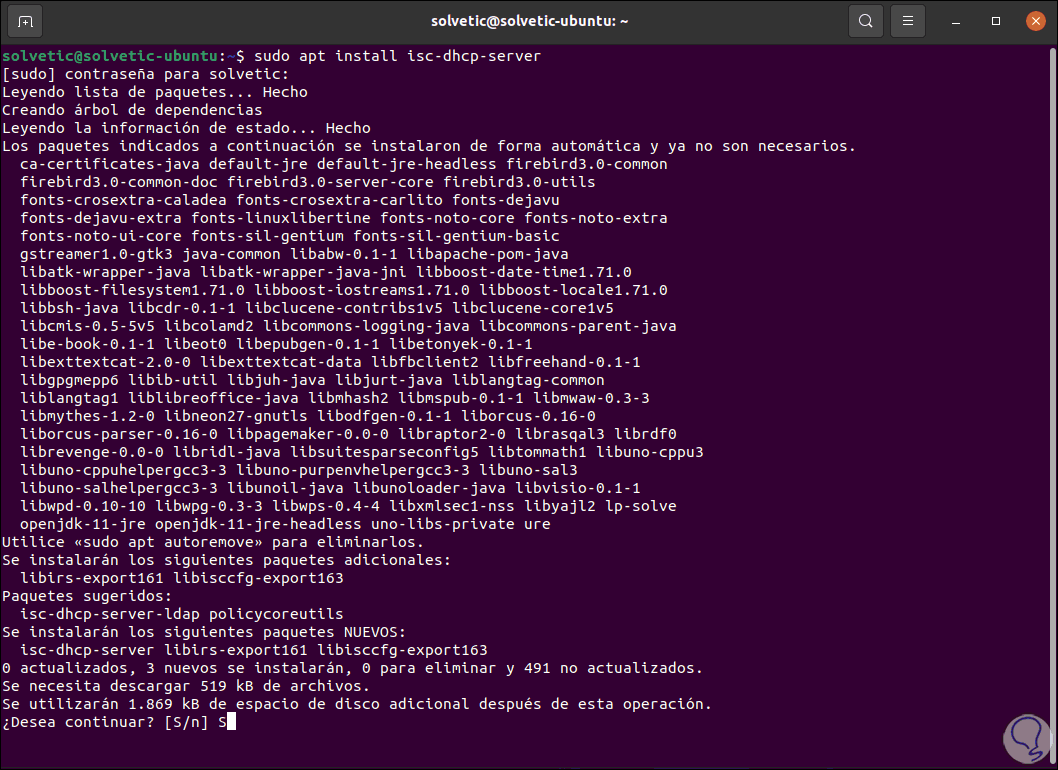This screenshot has width=1058, height=770.
Task: Click the 'liblangtag-common' package name
Action: (x=528, y=381)
